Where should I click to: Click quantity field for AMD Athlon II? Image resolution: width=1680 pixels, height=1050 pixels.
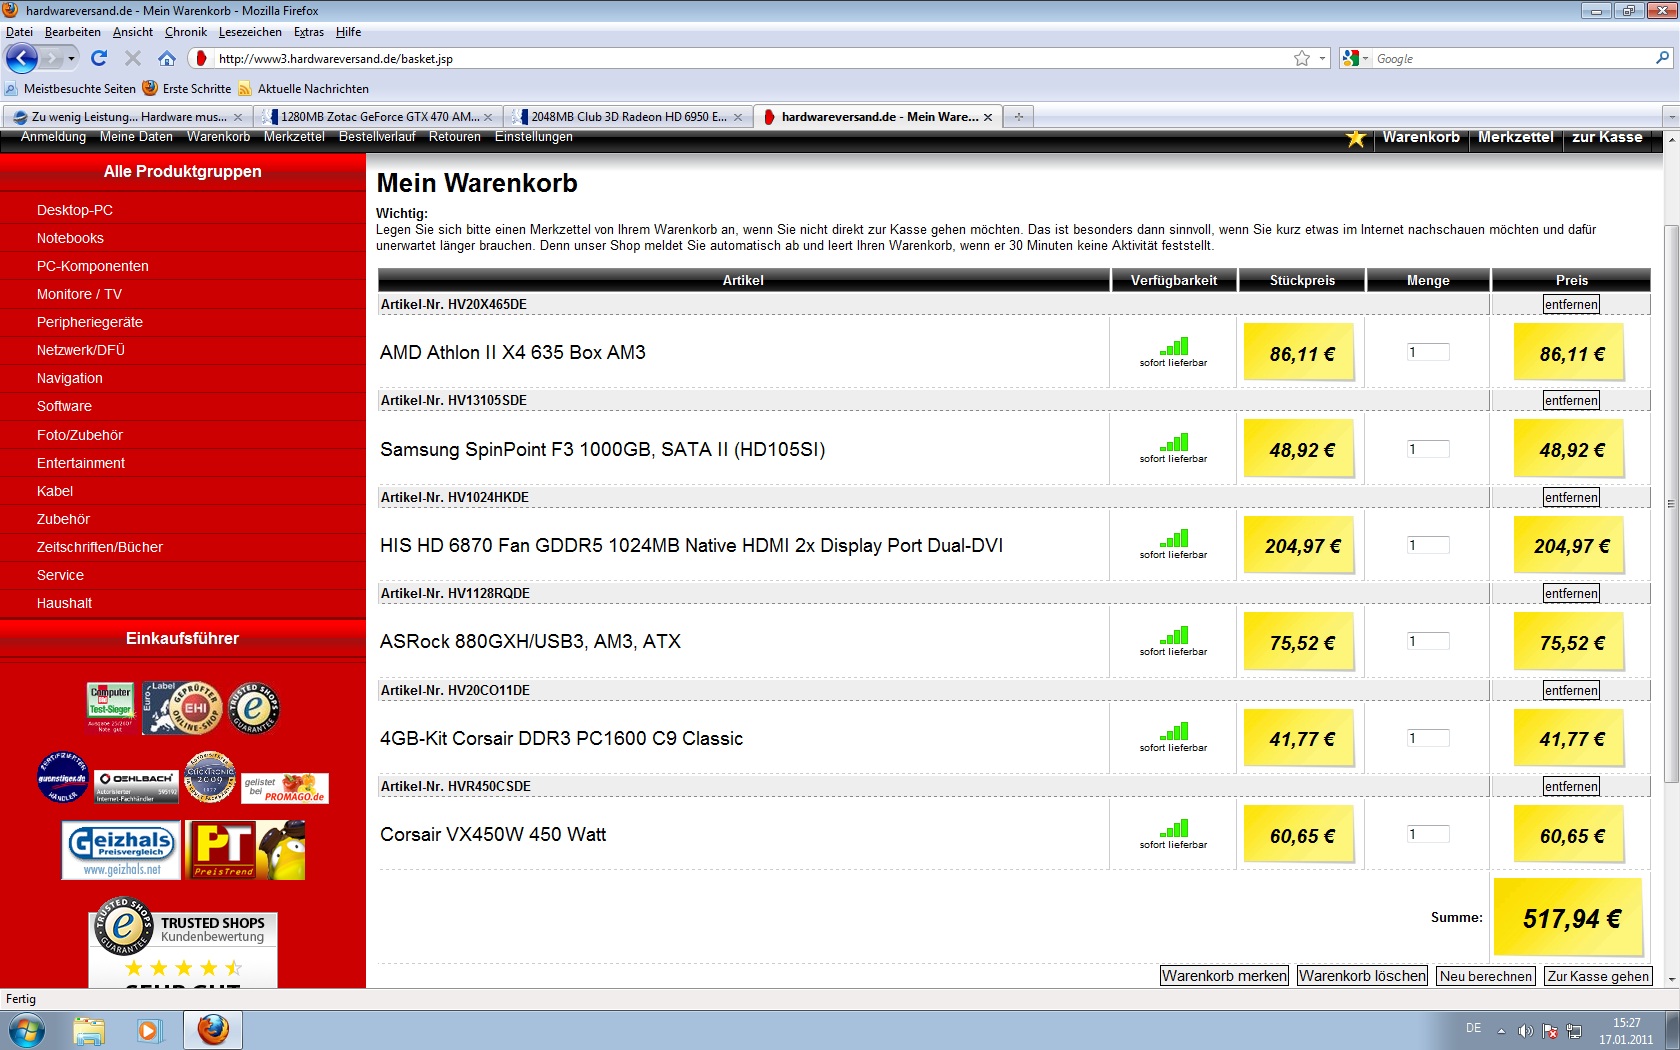tap(1428, 352)
